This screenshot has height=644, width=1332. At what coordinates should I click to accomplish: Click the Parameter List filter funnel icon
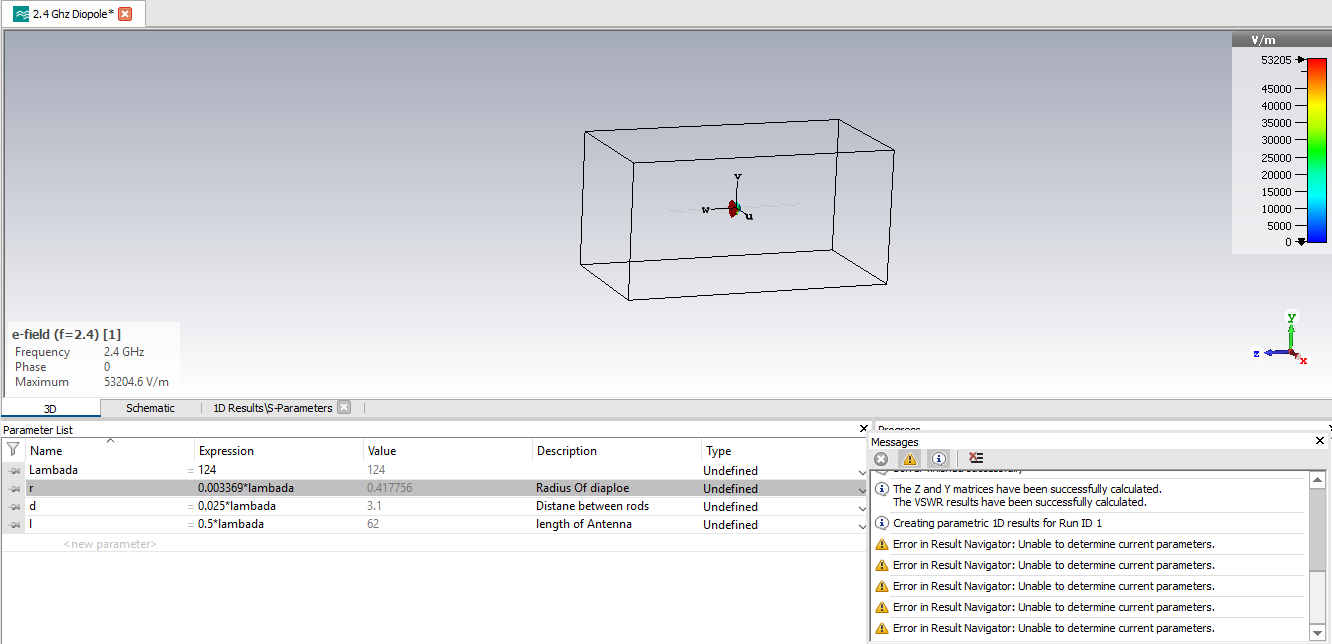click(13, 450)
